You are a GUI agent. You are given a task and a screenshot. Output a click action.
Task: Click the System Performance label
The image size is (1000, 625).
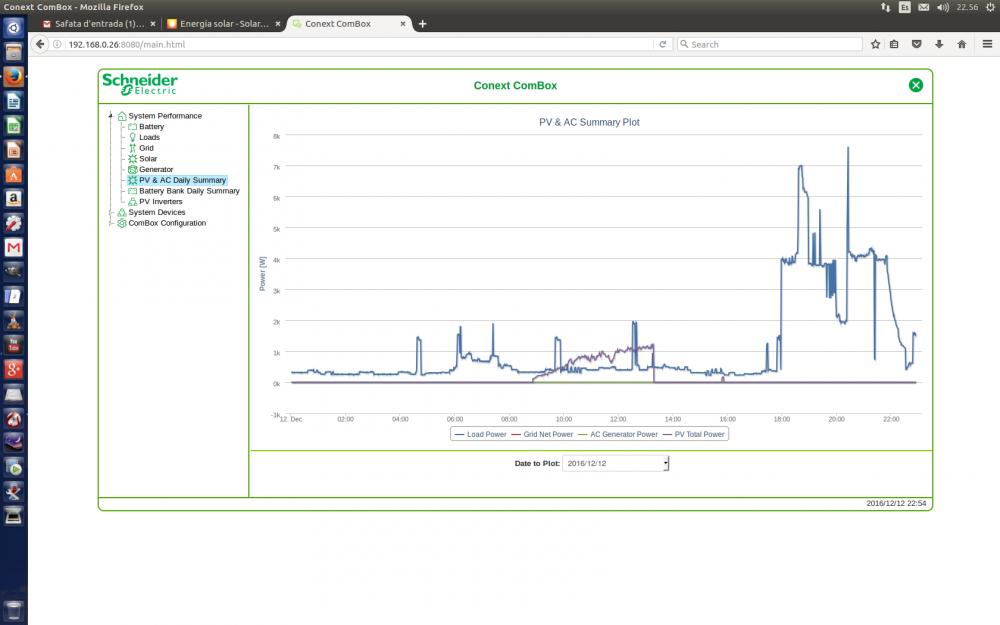tap(165, 116)
